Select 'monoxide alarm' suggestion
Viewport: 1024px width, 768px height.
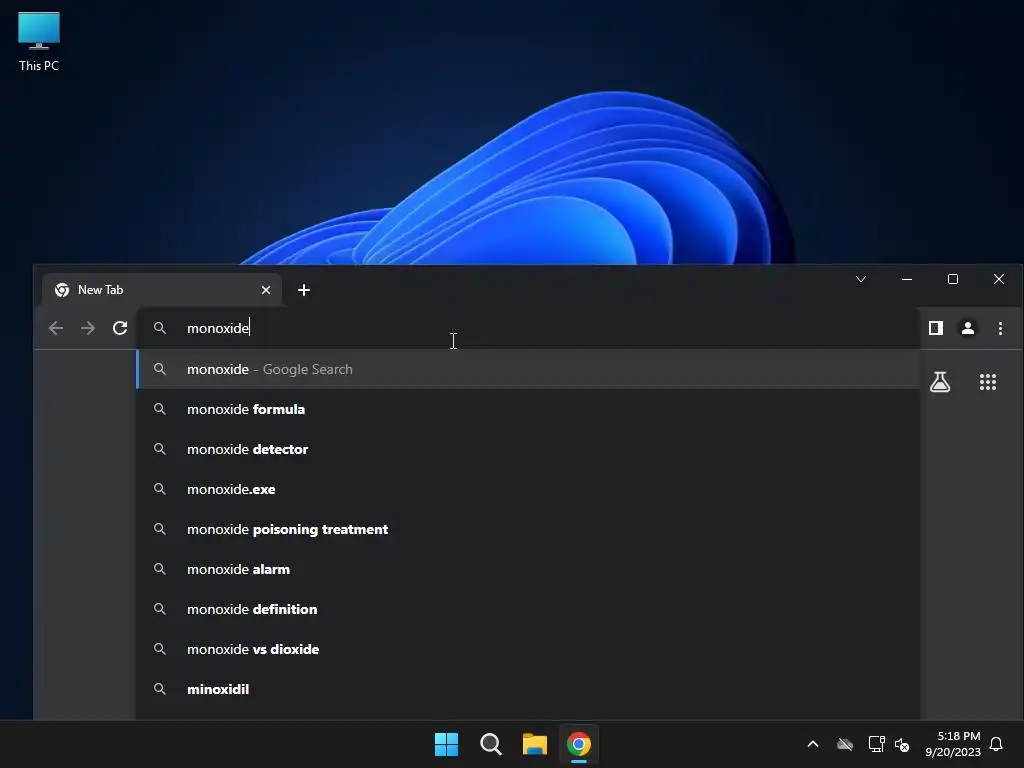point(528,569)
